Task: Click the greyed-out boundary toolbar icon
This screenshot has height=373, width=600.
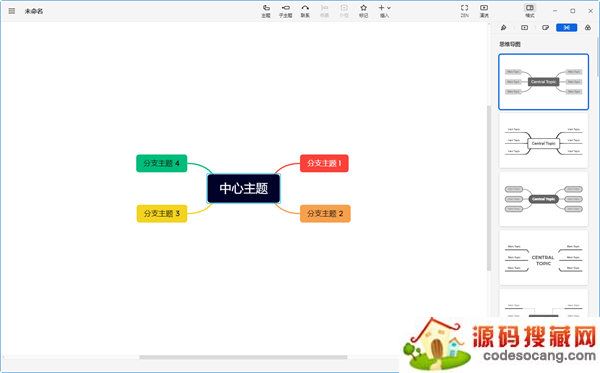Action: pyautogui.click(x=344, y=11)
